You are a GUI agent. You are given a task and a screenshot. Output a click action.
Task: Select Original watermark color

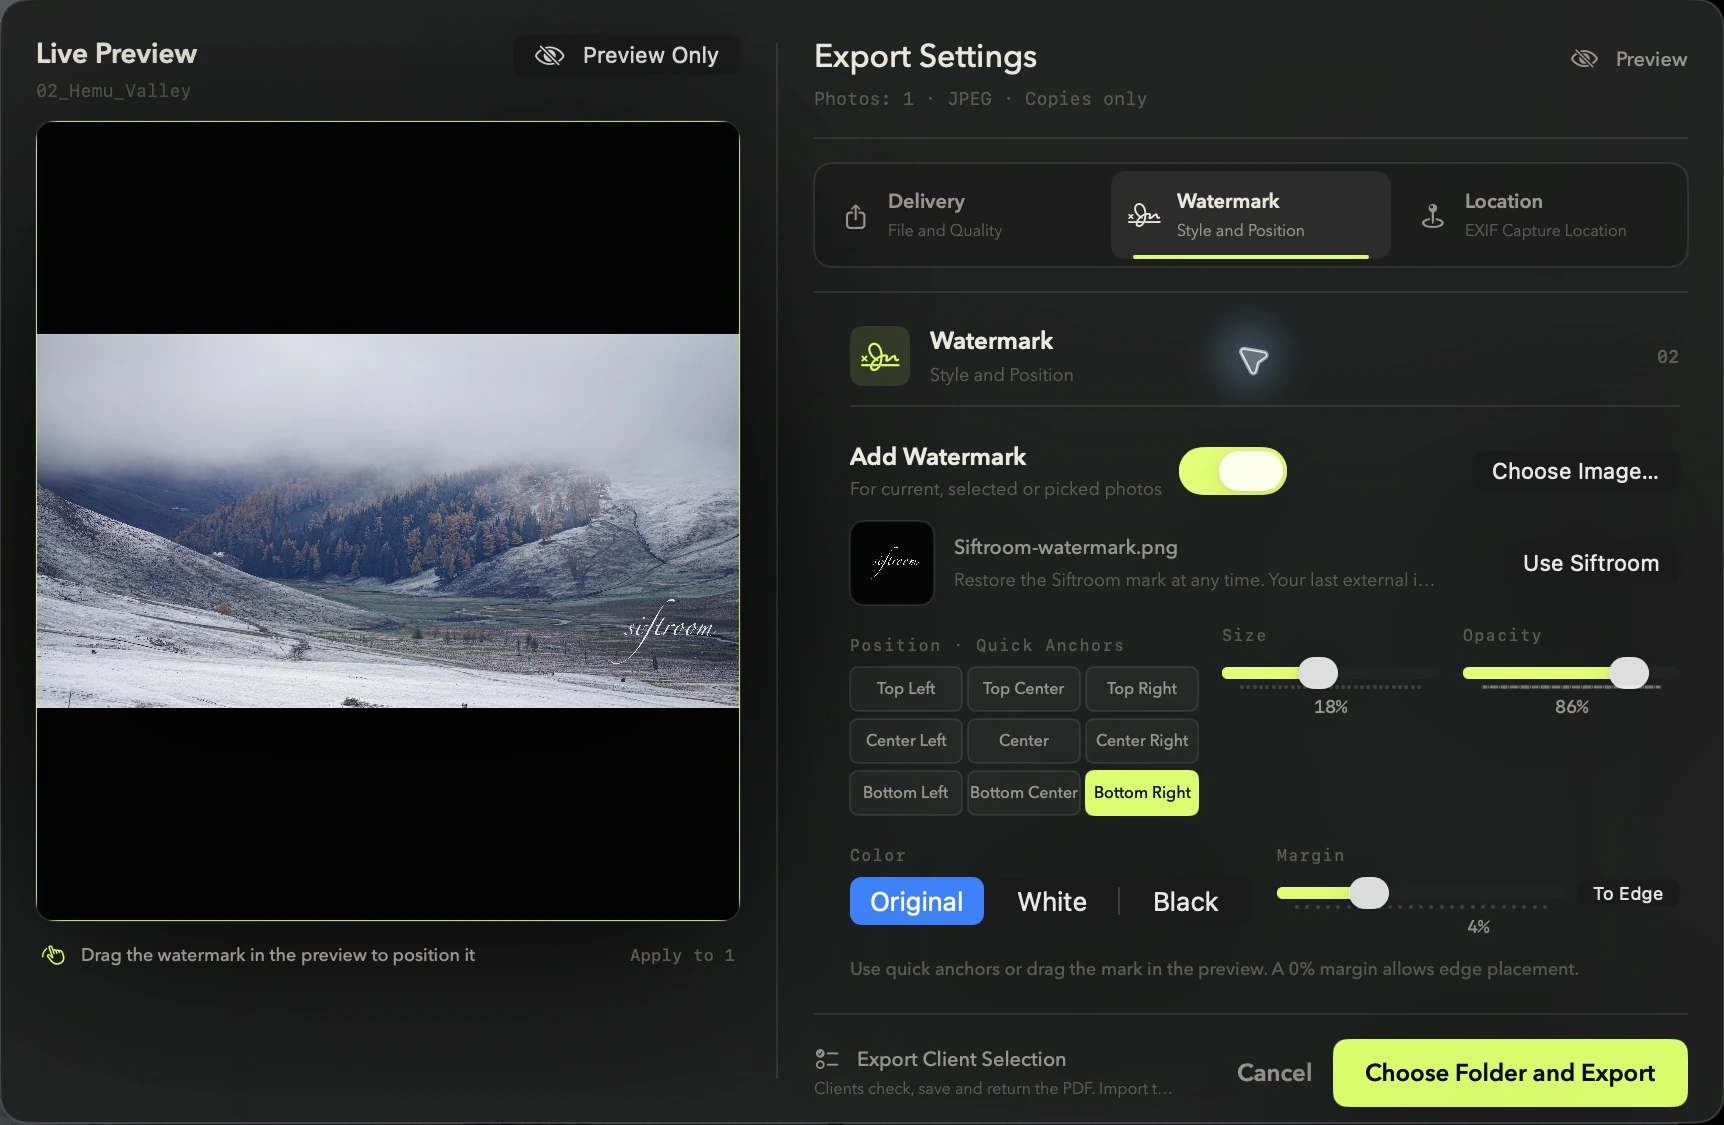[917, 901]
